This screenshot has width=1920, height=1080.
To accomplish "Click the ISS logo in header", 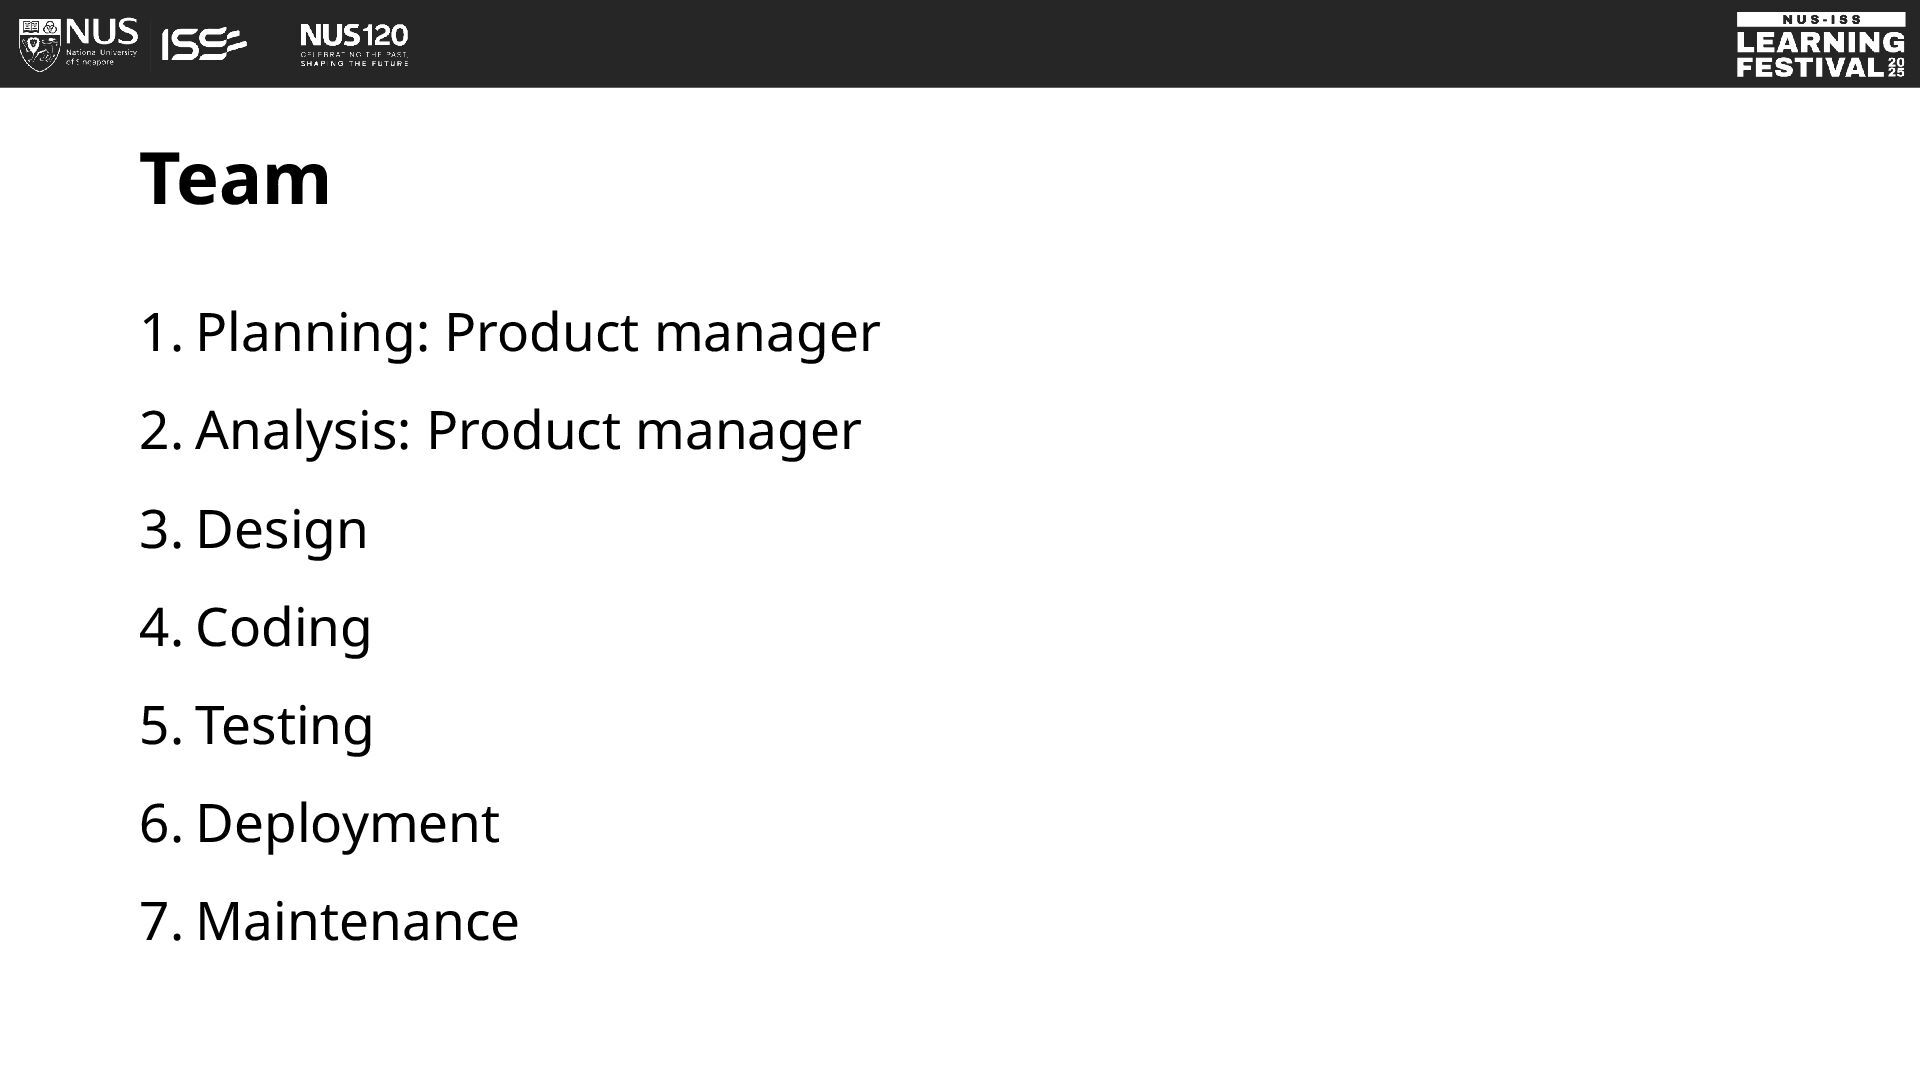I will 204,44.
